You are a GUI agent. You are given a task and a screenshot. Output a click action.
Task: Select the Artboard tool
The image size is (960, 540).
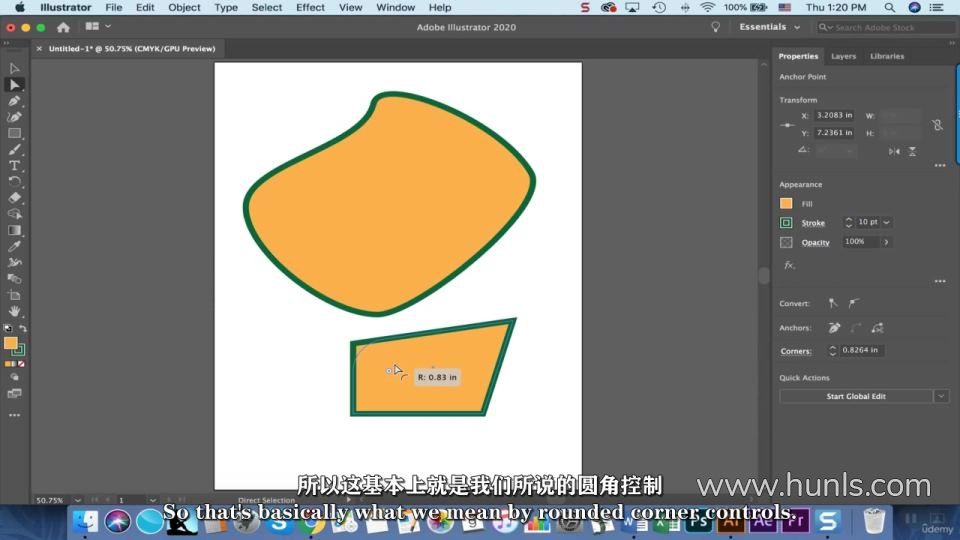(14, 294)
